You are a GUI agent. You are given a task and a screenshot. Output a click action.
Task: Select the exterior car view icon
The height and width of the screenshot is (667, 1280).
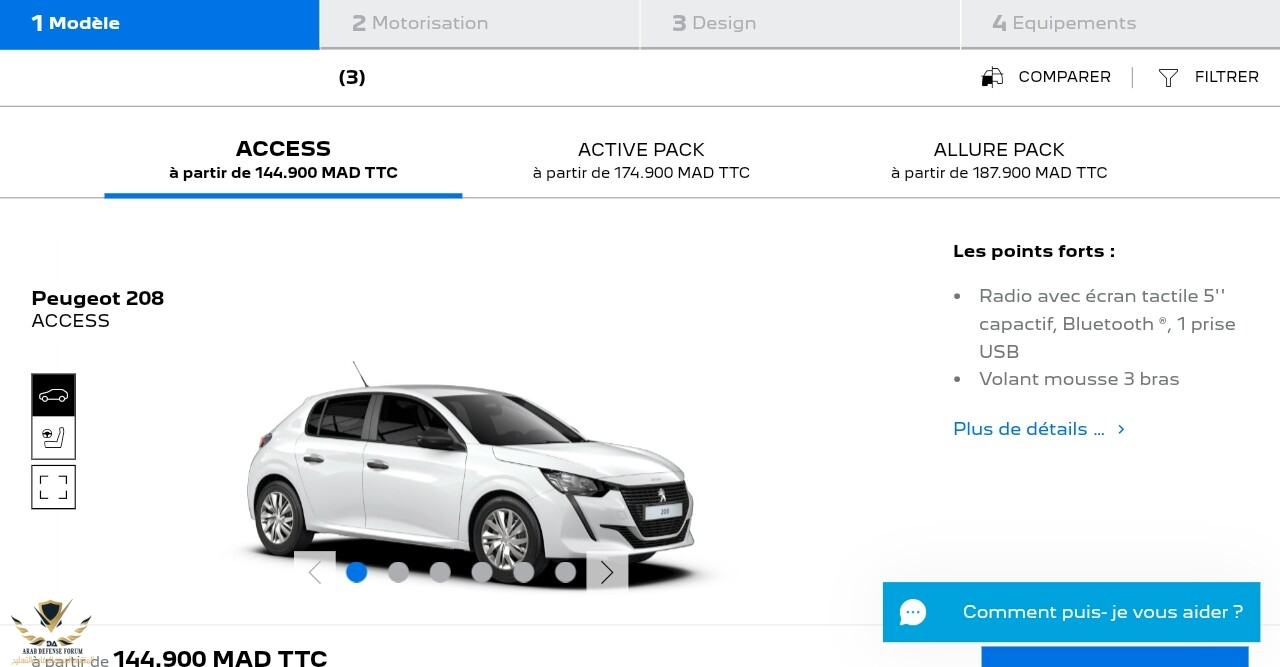53,395
